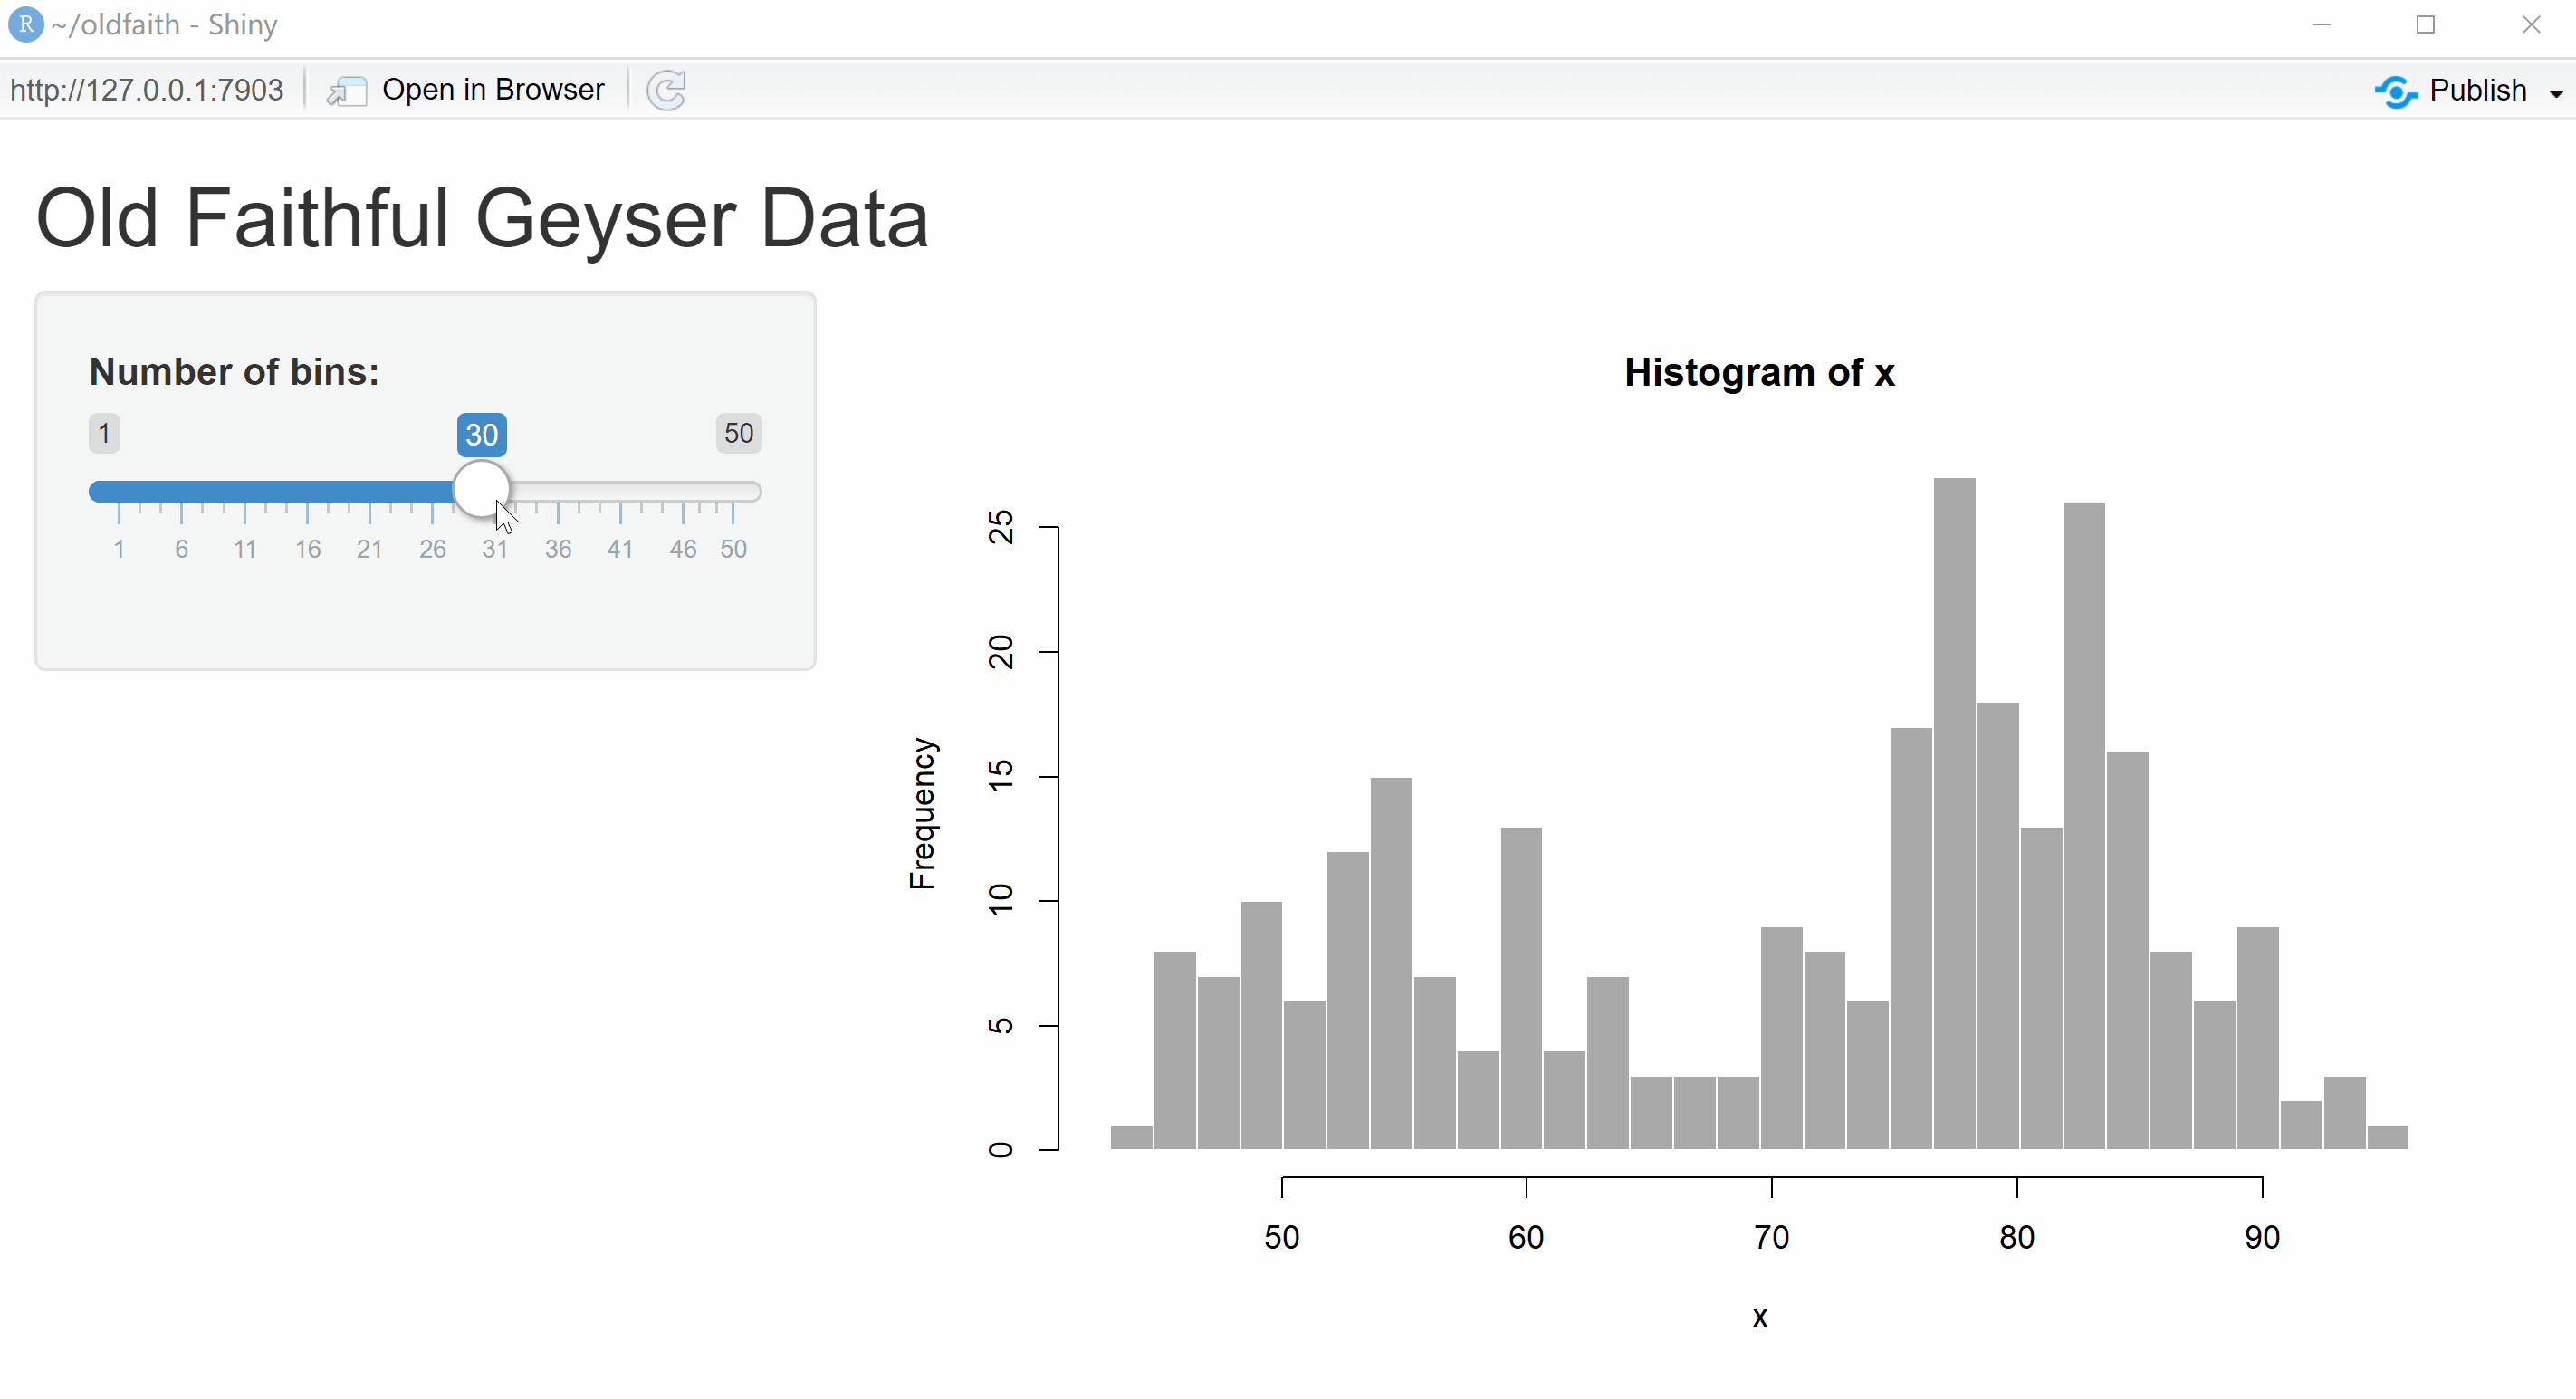
Task: Click the http://127.0.0.1:7903 address text
Action: pos(147,90)
